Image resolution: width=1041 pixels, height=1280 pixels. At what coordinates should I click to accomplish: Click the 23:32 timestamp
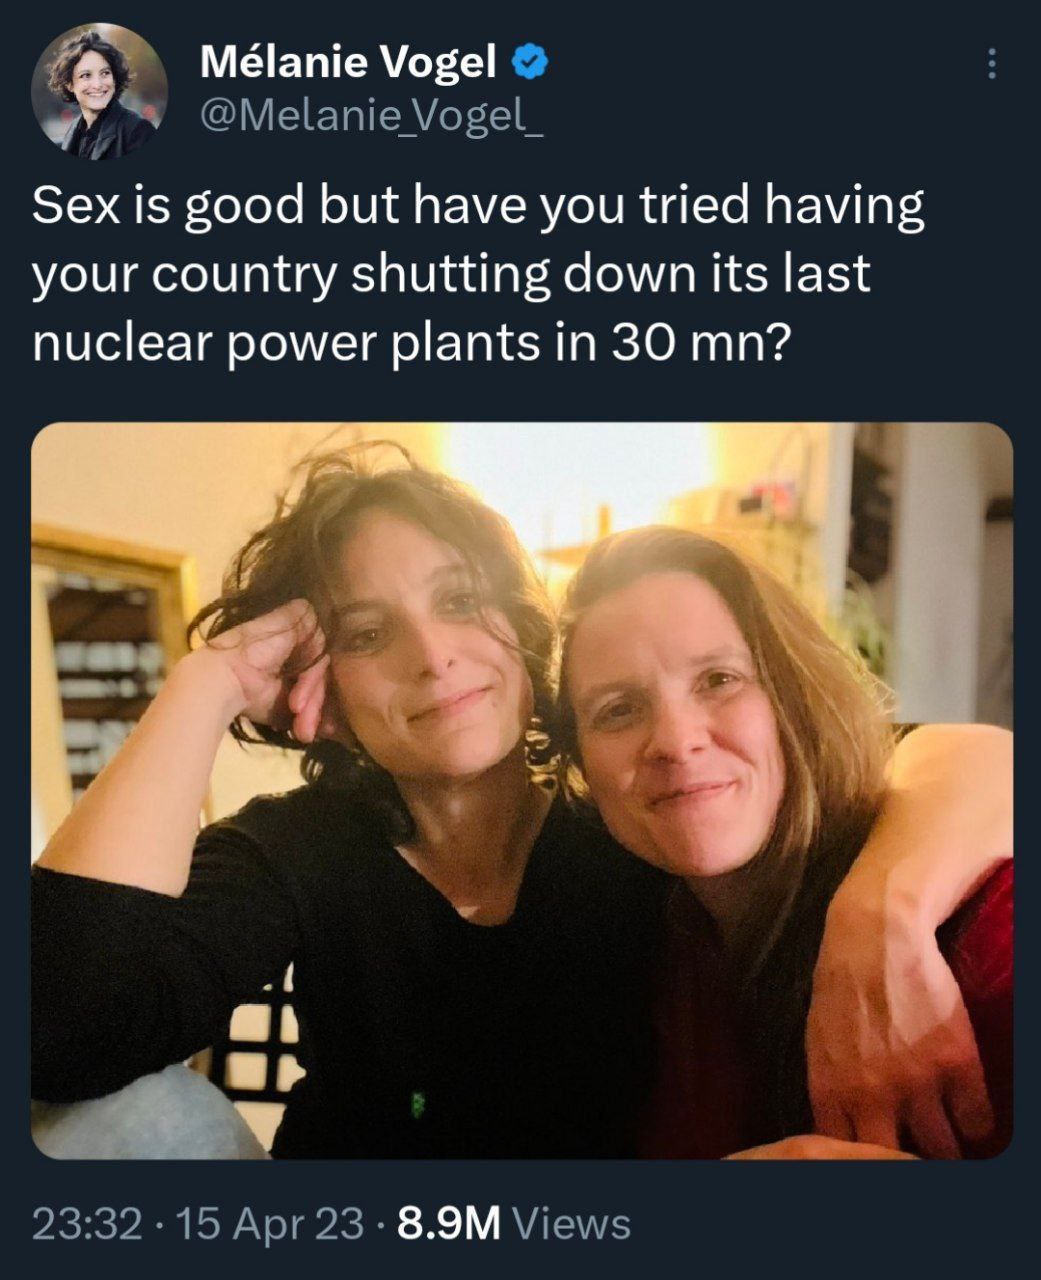pos(87,1223)
